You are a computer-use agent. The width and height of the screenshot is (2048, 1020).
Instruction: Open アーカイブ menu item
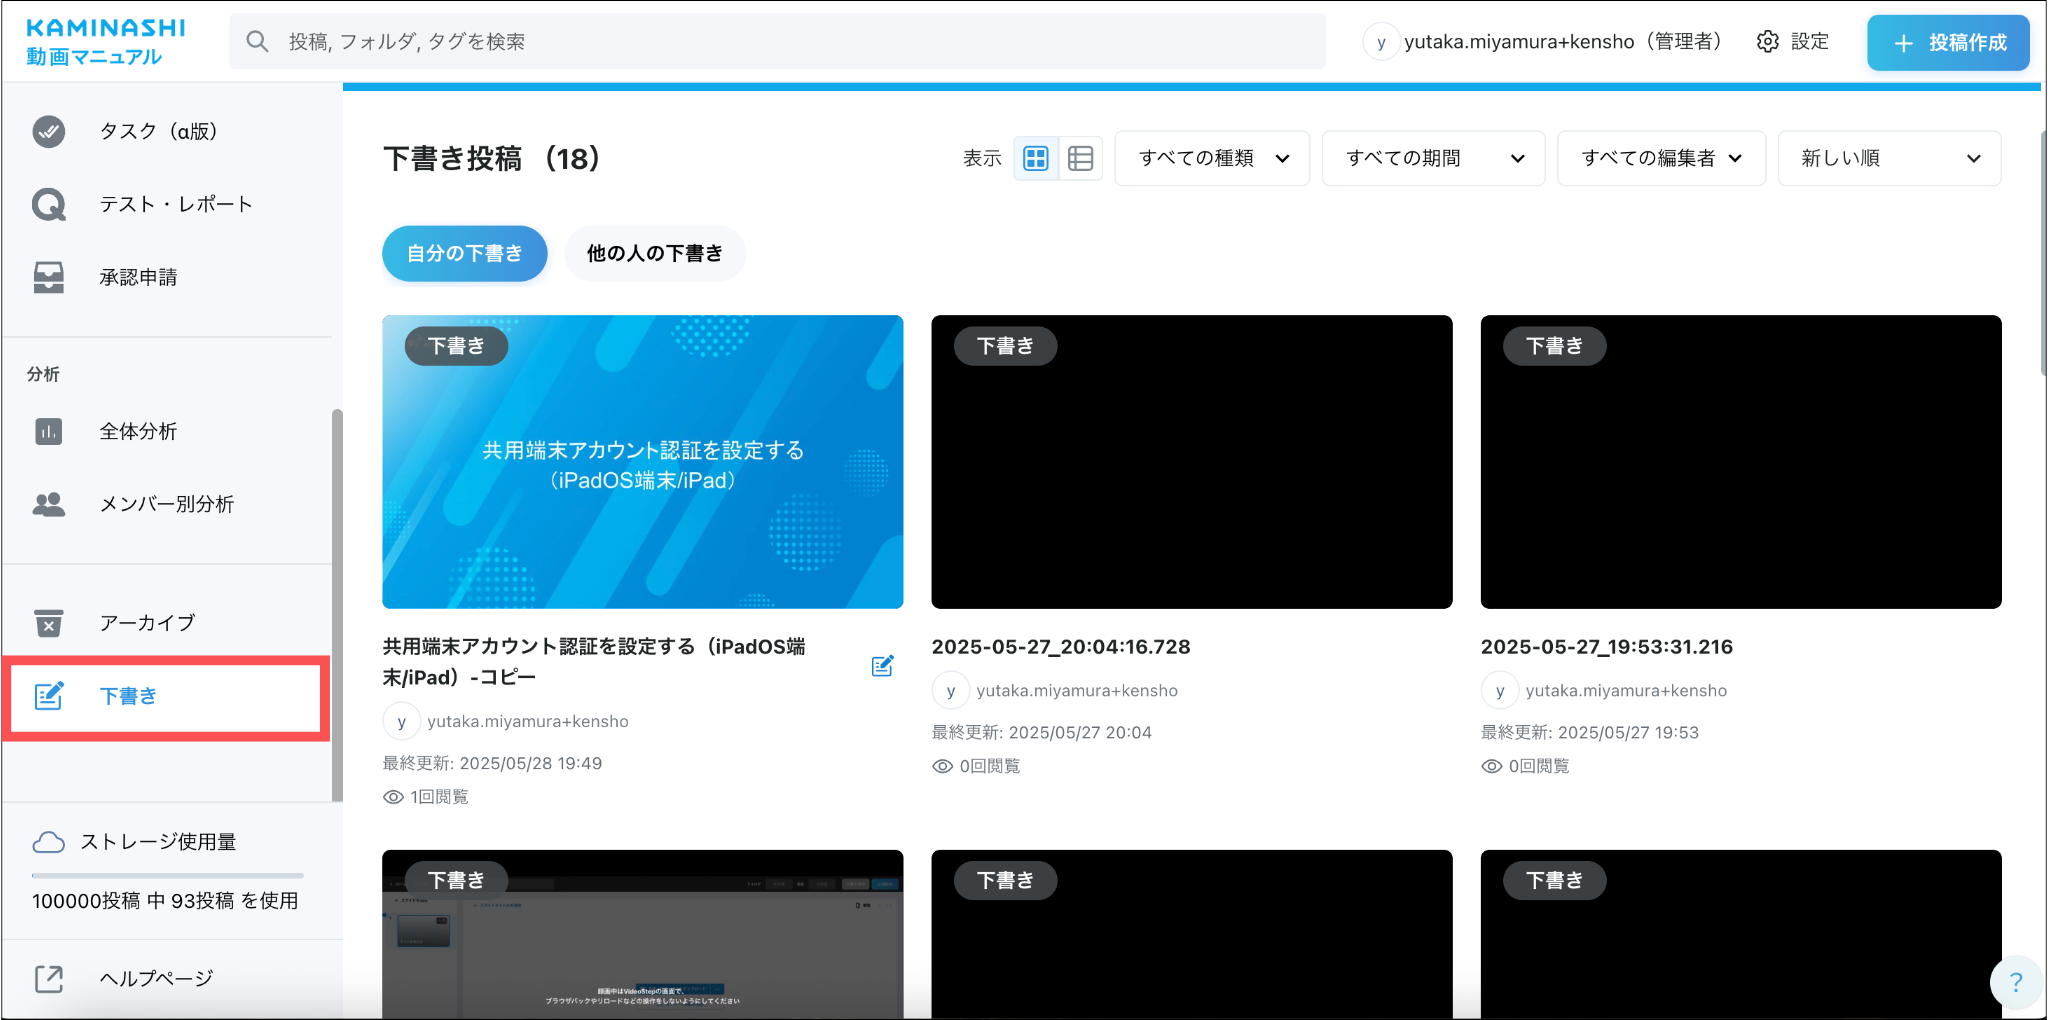click(166, 623)
